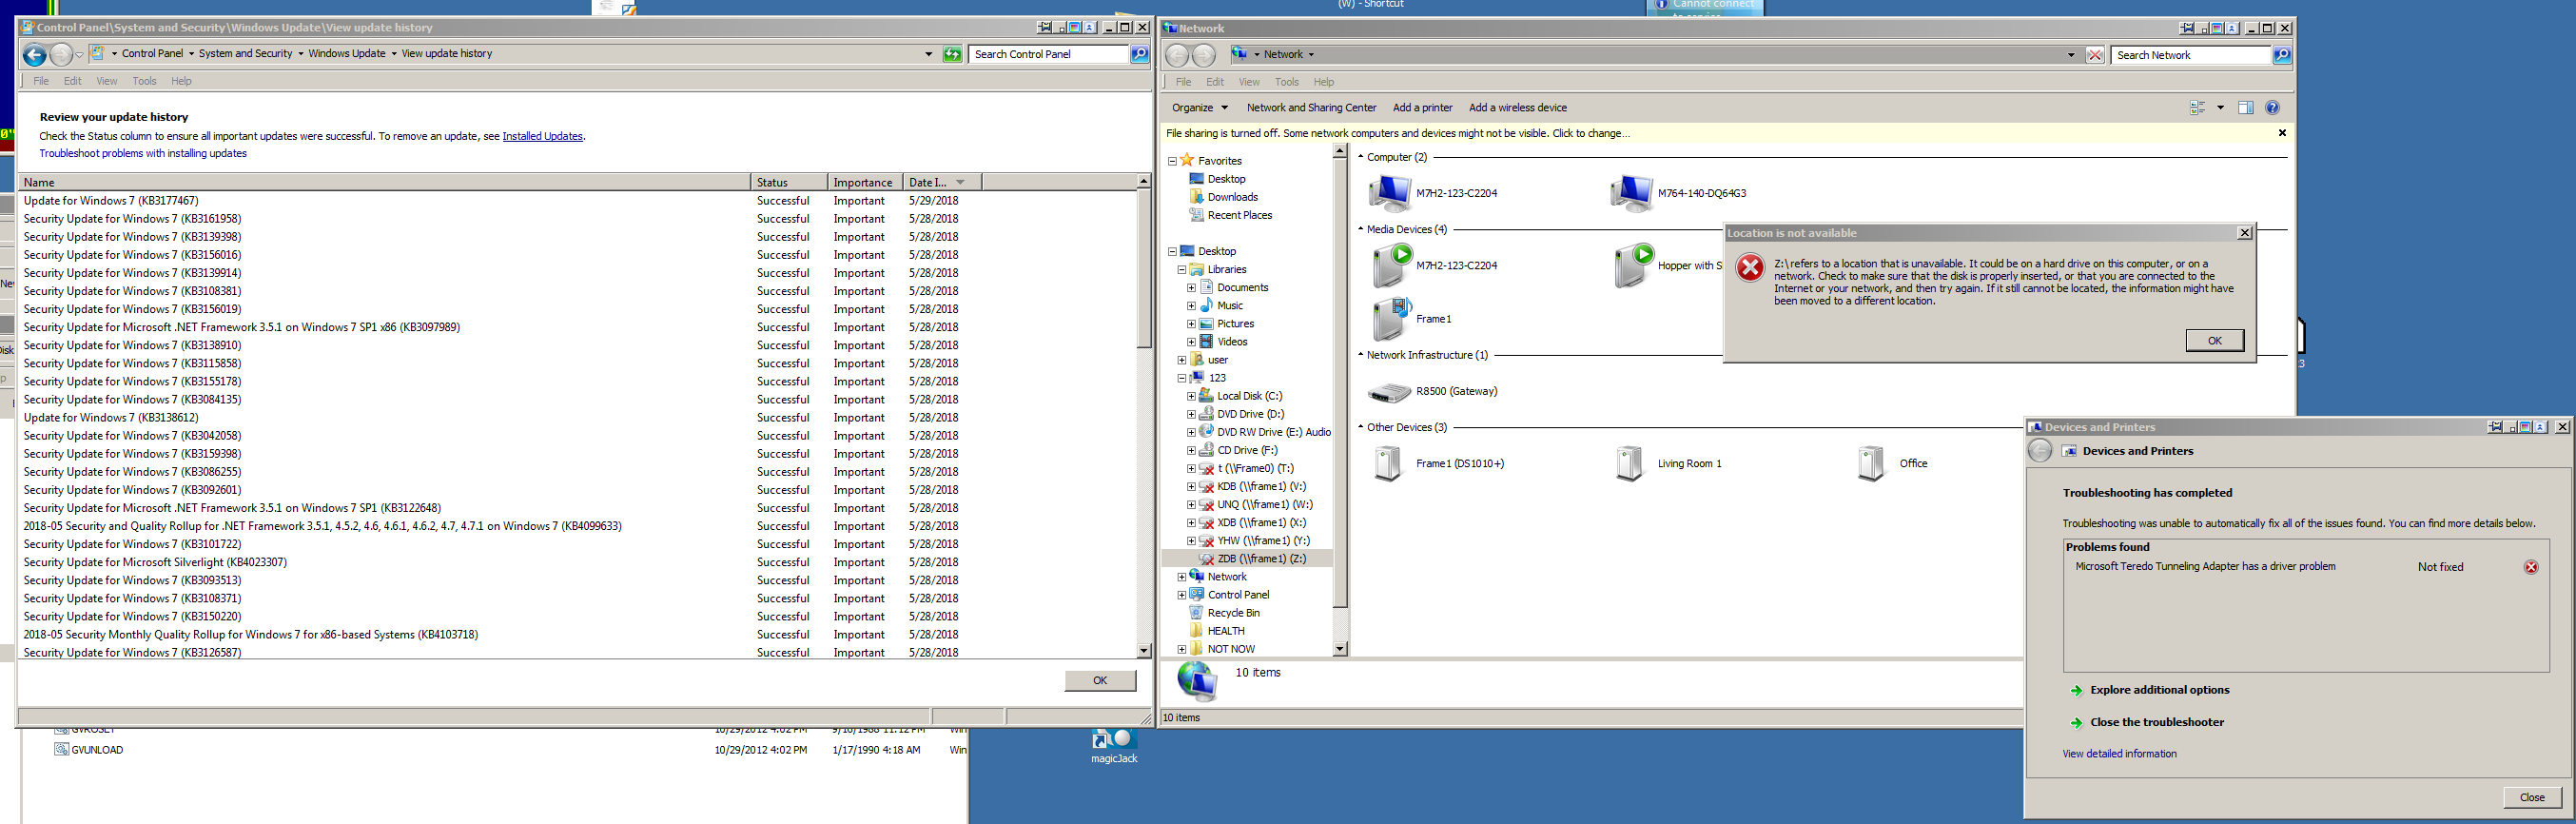2576x824 pixels.
Task: Open Help from the Network toolbar
Action: (2272, 108)
